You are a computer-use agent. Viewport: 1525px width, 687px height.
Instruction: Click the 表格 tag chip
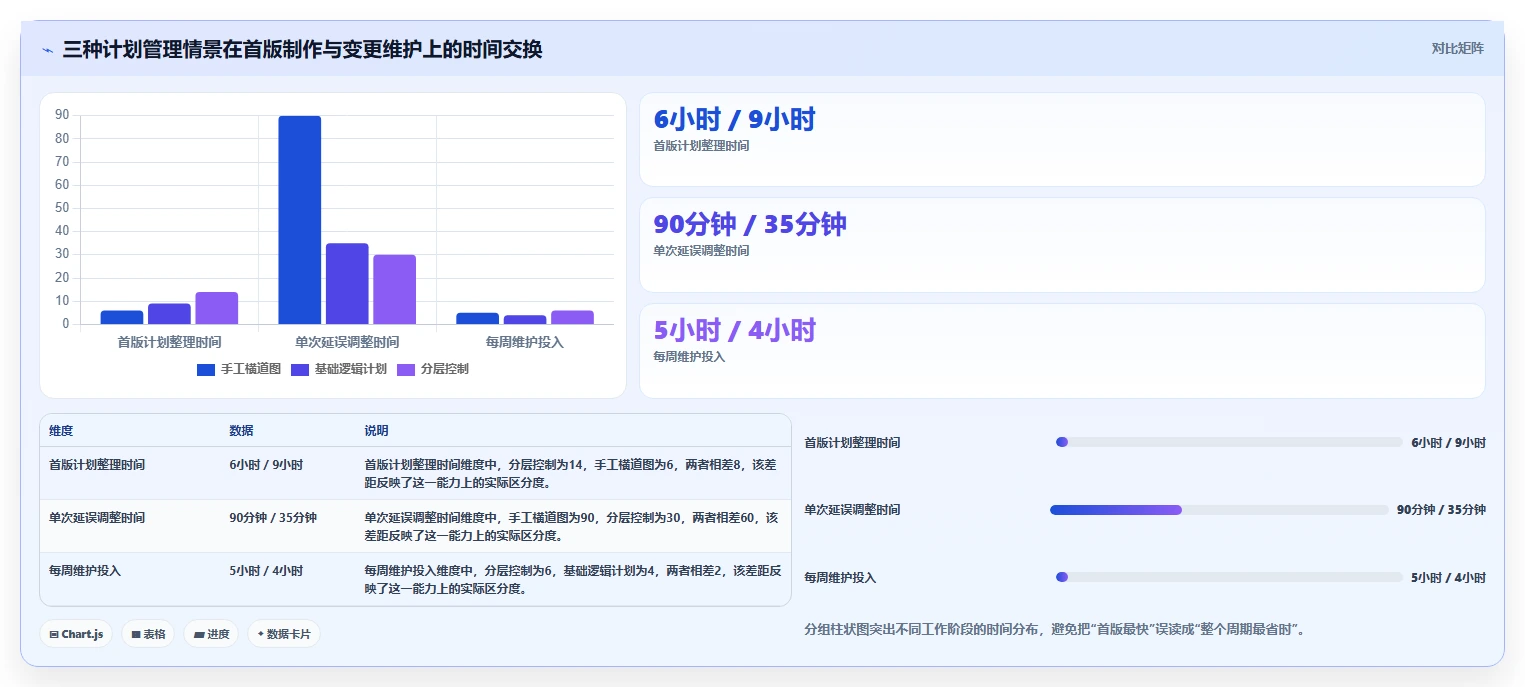tap(148, 634)
